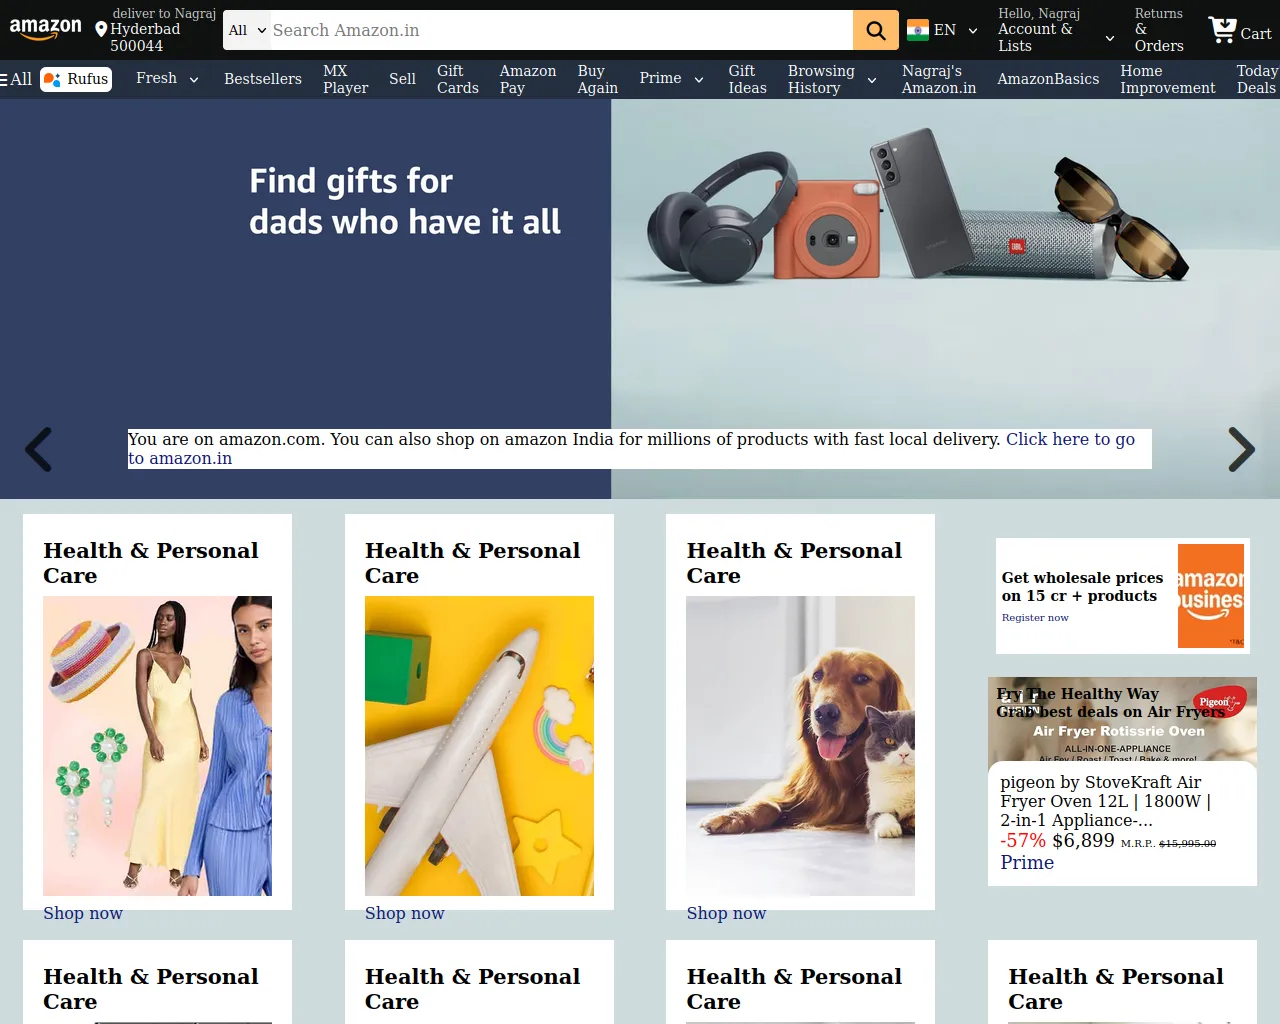Viewport: 1280px width, 1024px height.
Task: Open the pigeon by StoveKraft Air Fryer listing
Action: tap(1106, 801)
